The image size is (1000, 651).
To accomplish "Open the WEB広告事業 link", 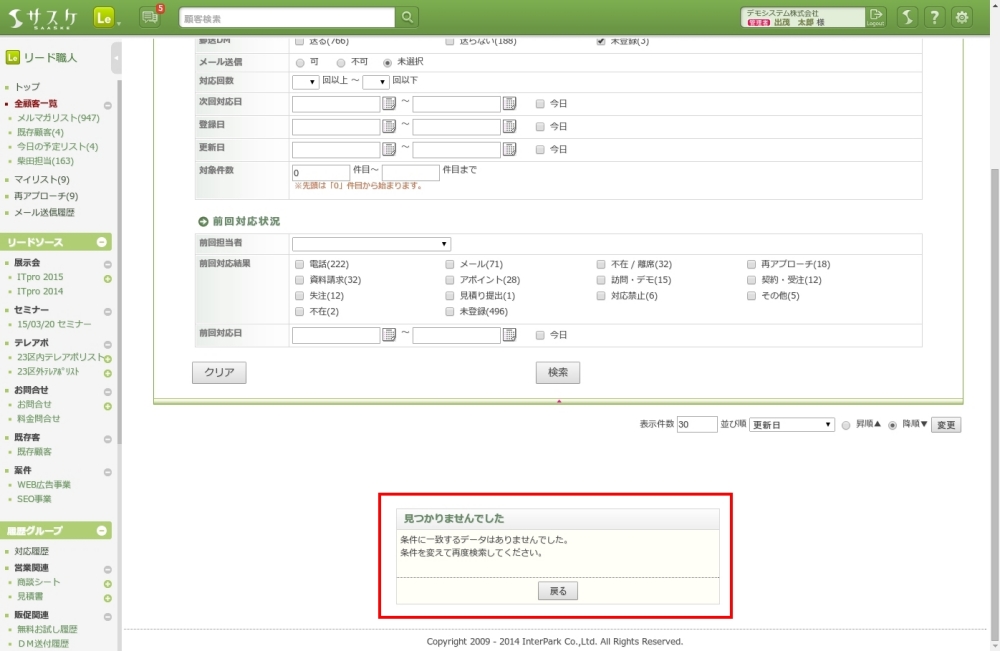I will pyautogui.click(x=44, y=485).
